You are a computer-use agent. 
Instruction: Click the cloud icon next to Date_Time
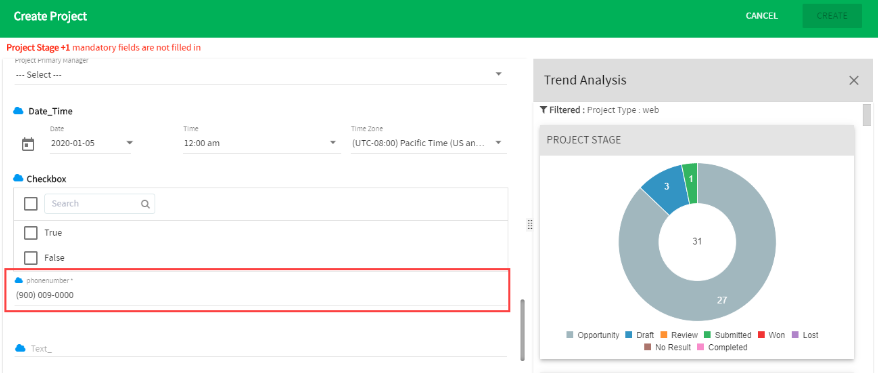[x=18, y=111]
